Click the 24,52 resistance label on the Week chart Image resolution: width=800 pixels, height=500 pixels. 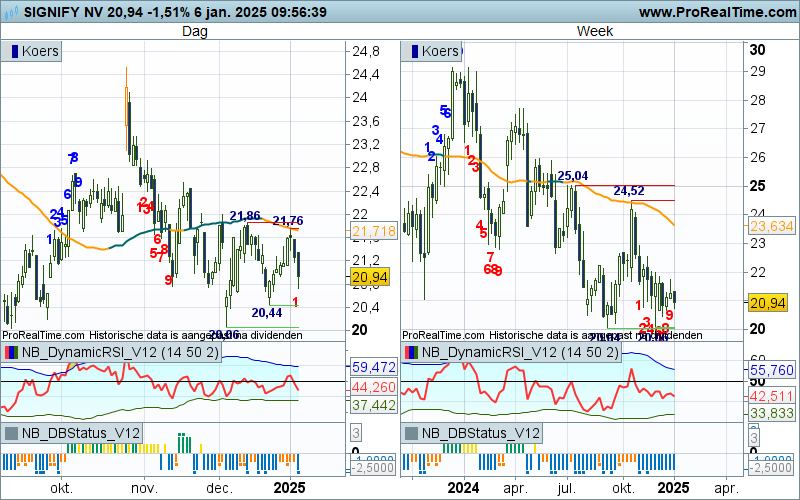[629, 191]
